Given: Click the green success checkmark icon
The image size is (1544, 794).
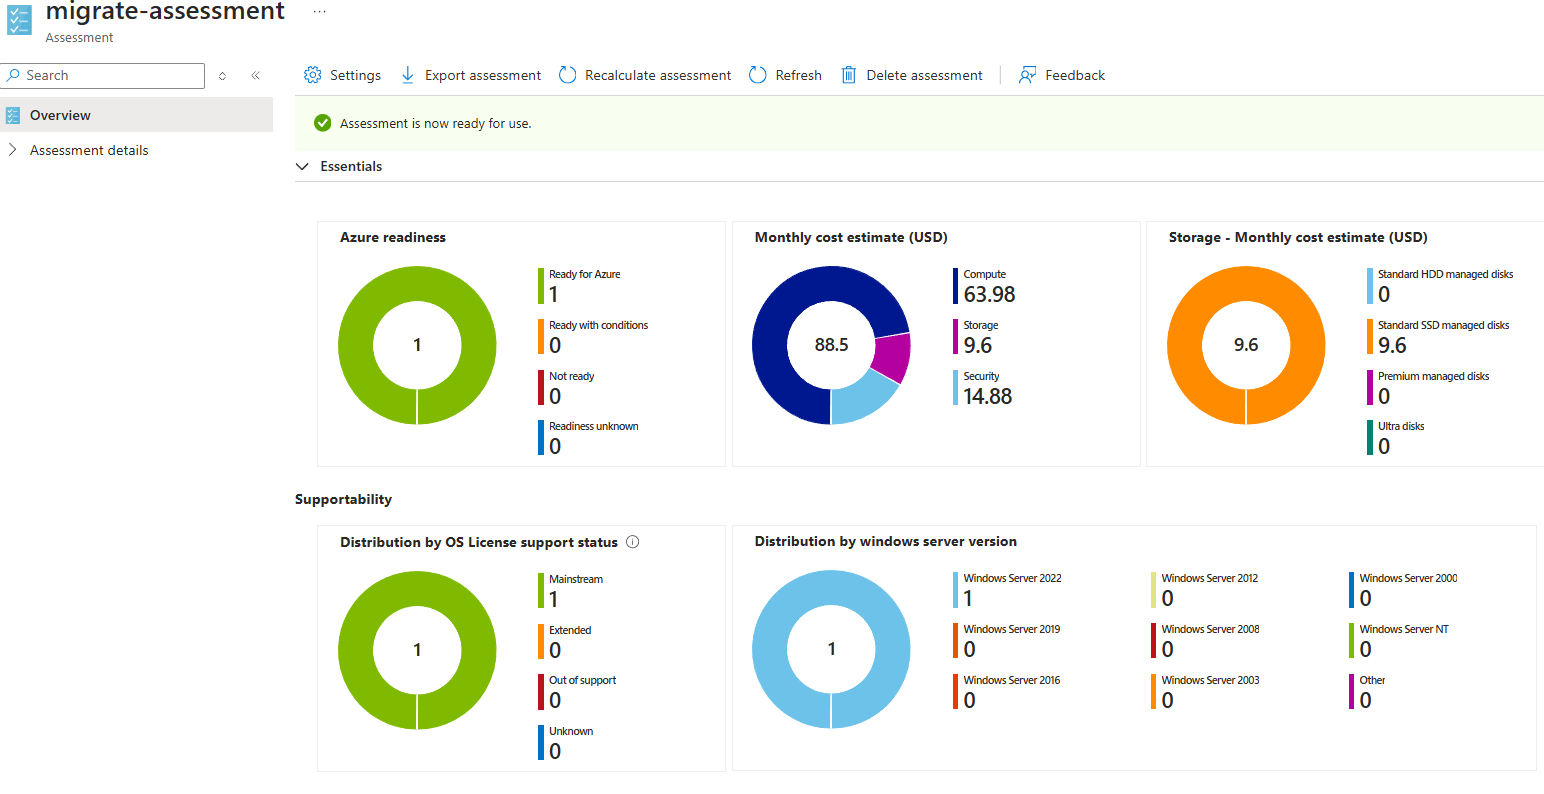Looking at the screenshot, I should tap(322, 123).
